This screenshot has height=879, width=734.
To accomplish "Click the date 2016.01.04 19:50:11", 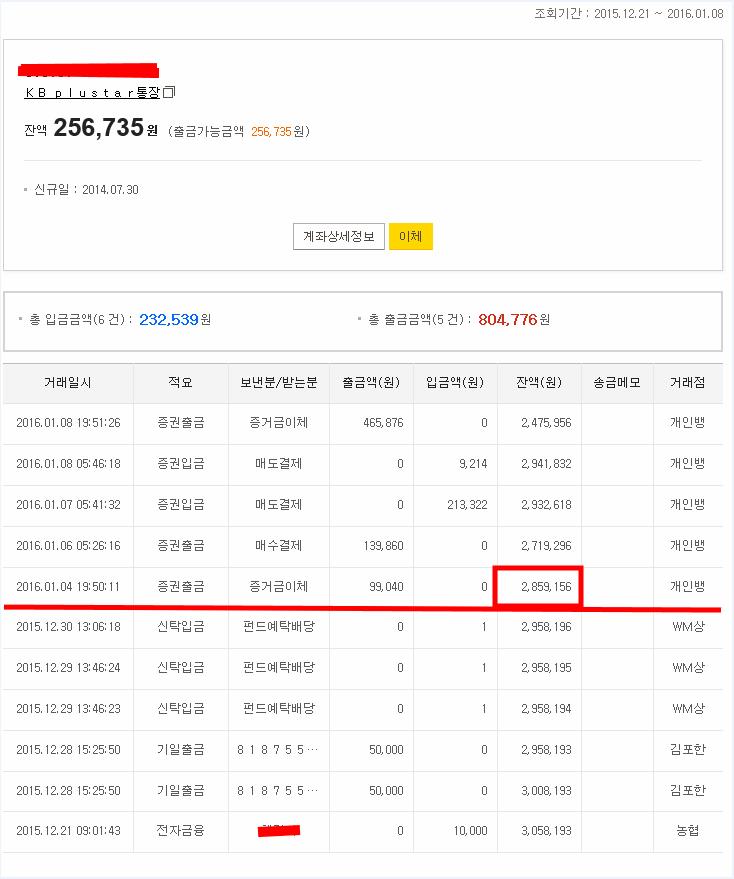I will coord(68,587).
